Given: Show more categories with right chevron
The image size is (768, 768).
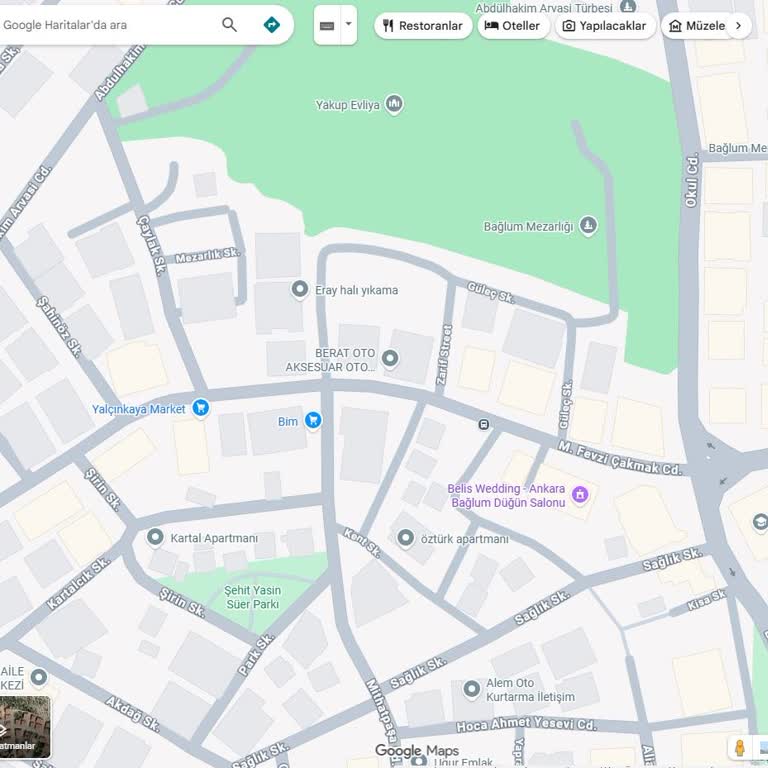Looking at the screenshot, I should [738, 26].
